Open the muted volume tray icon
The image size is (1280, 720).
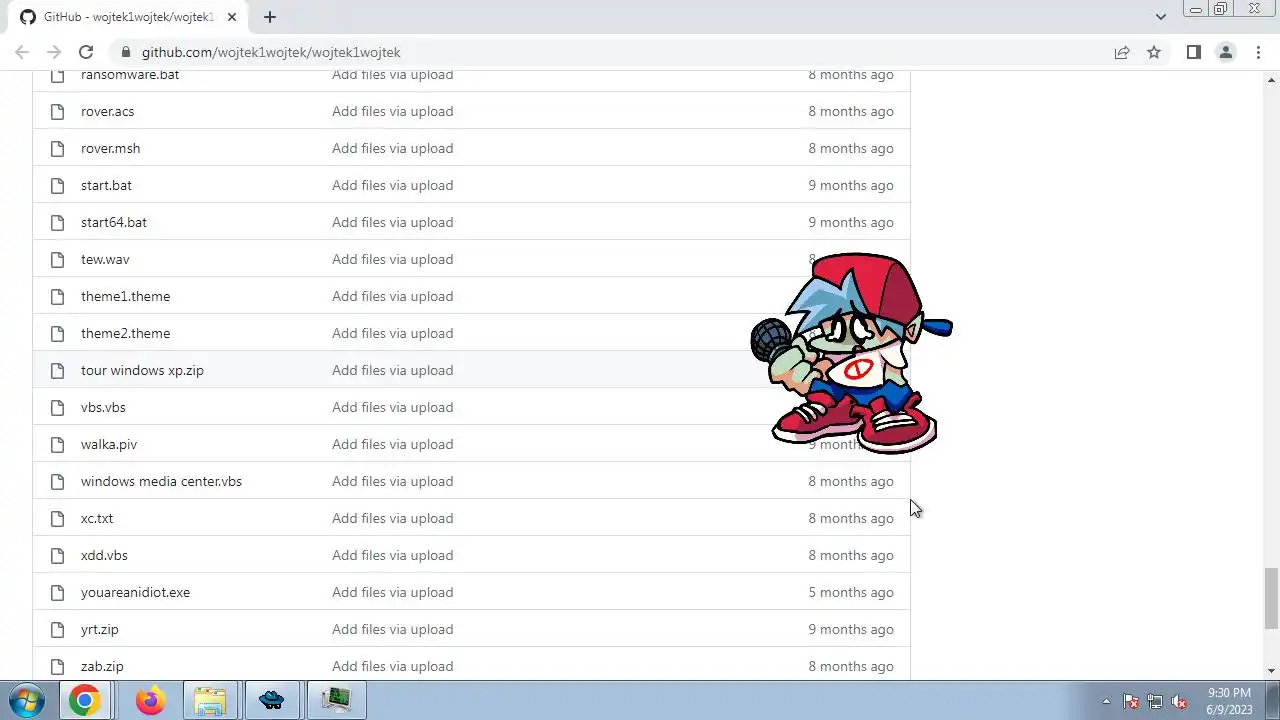click(x=1179, y=701)
